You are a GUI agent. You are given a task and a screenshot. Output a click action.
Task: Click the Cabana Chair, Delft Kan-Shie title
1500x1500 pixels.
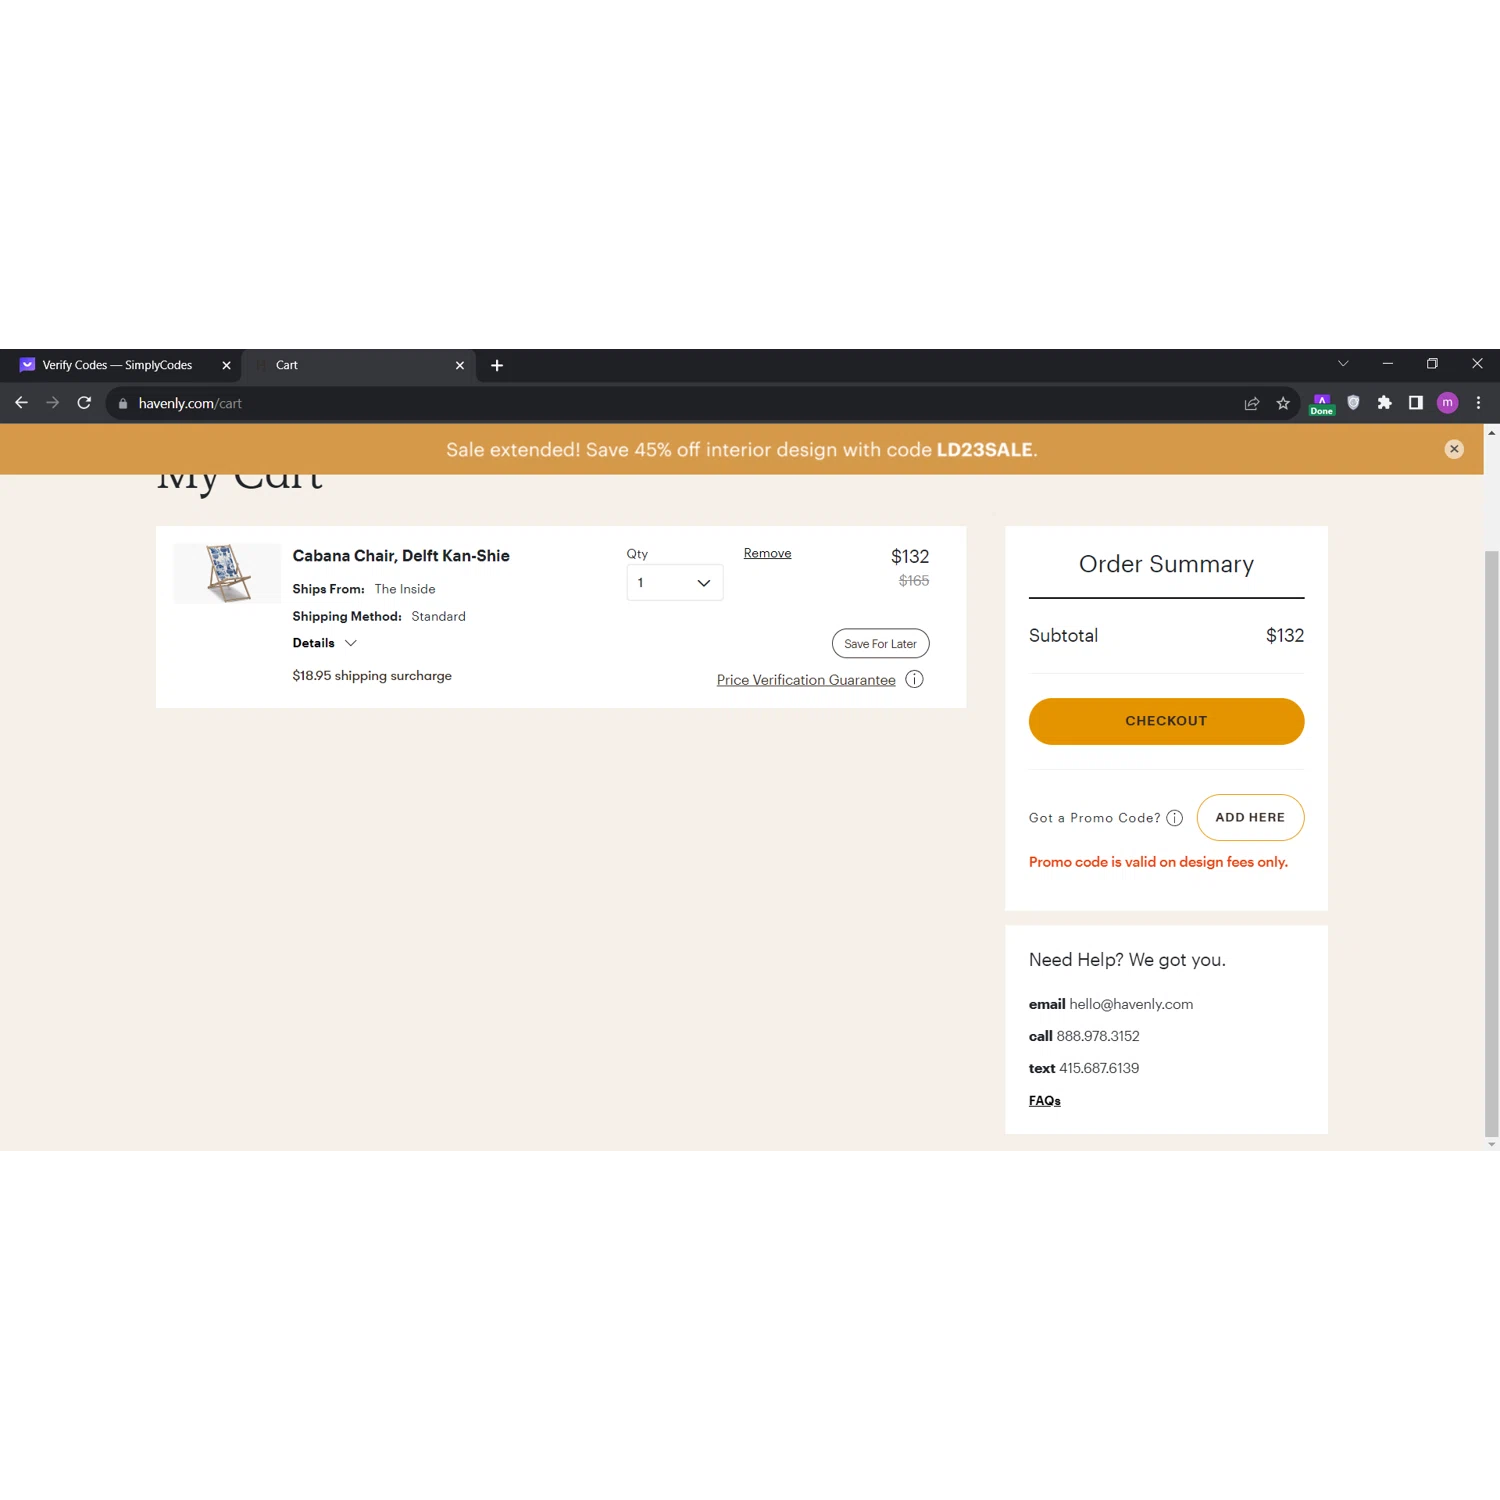(x=401, y=556)
